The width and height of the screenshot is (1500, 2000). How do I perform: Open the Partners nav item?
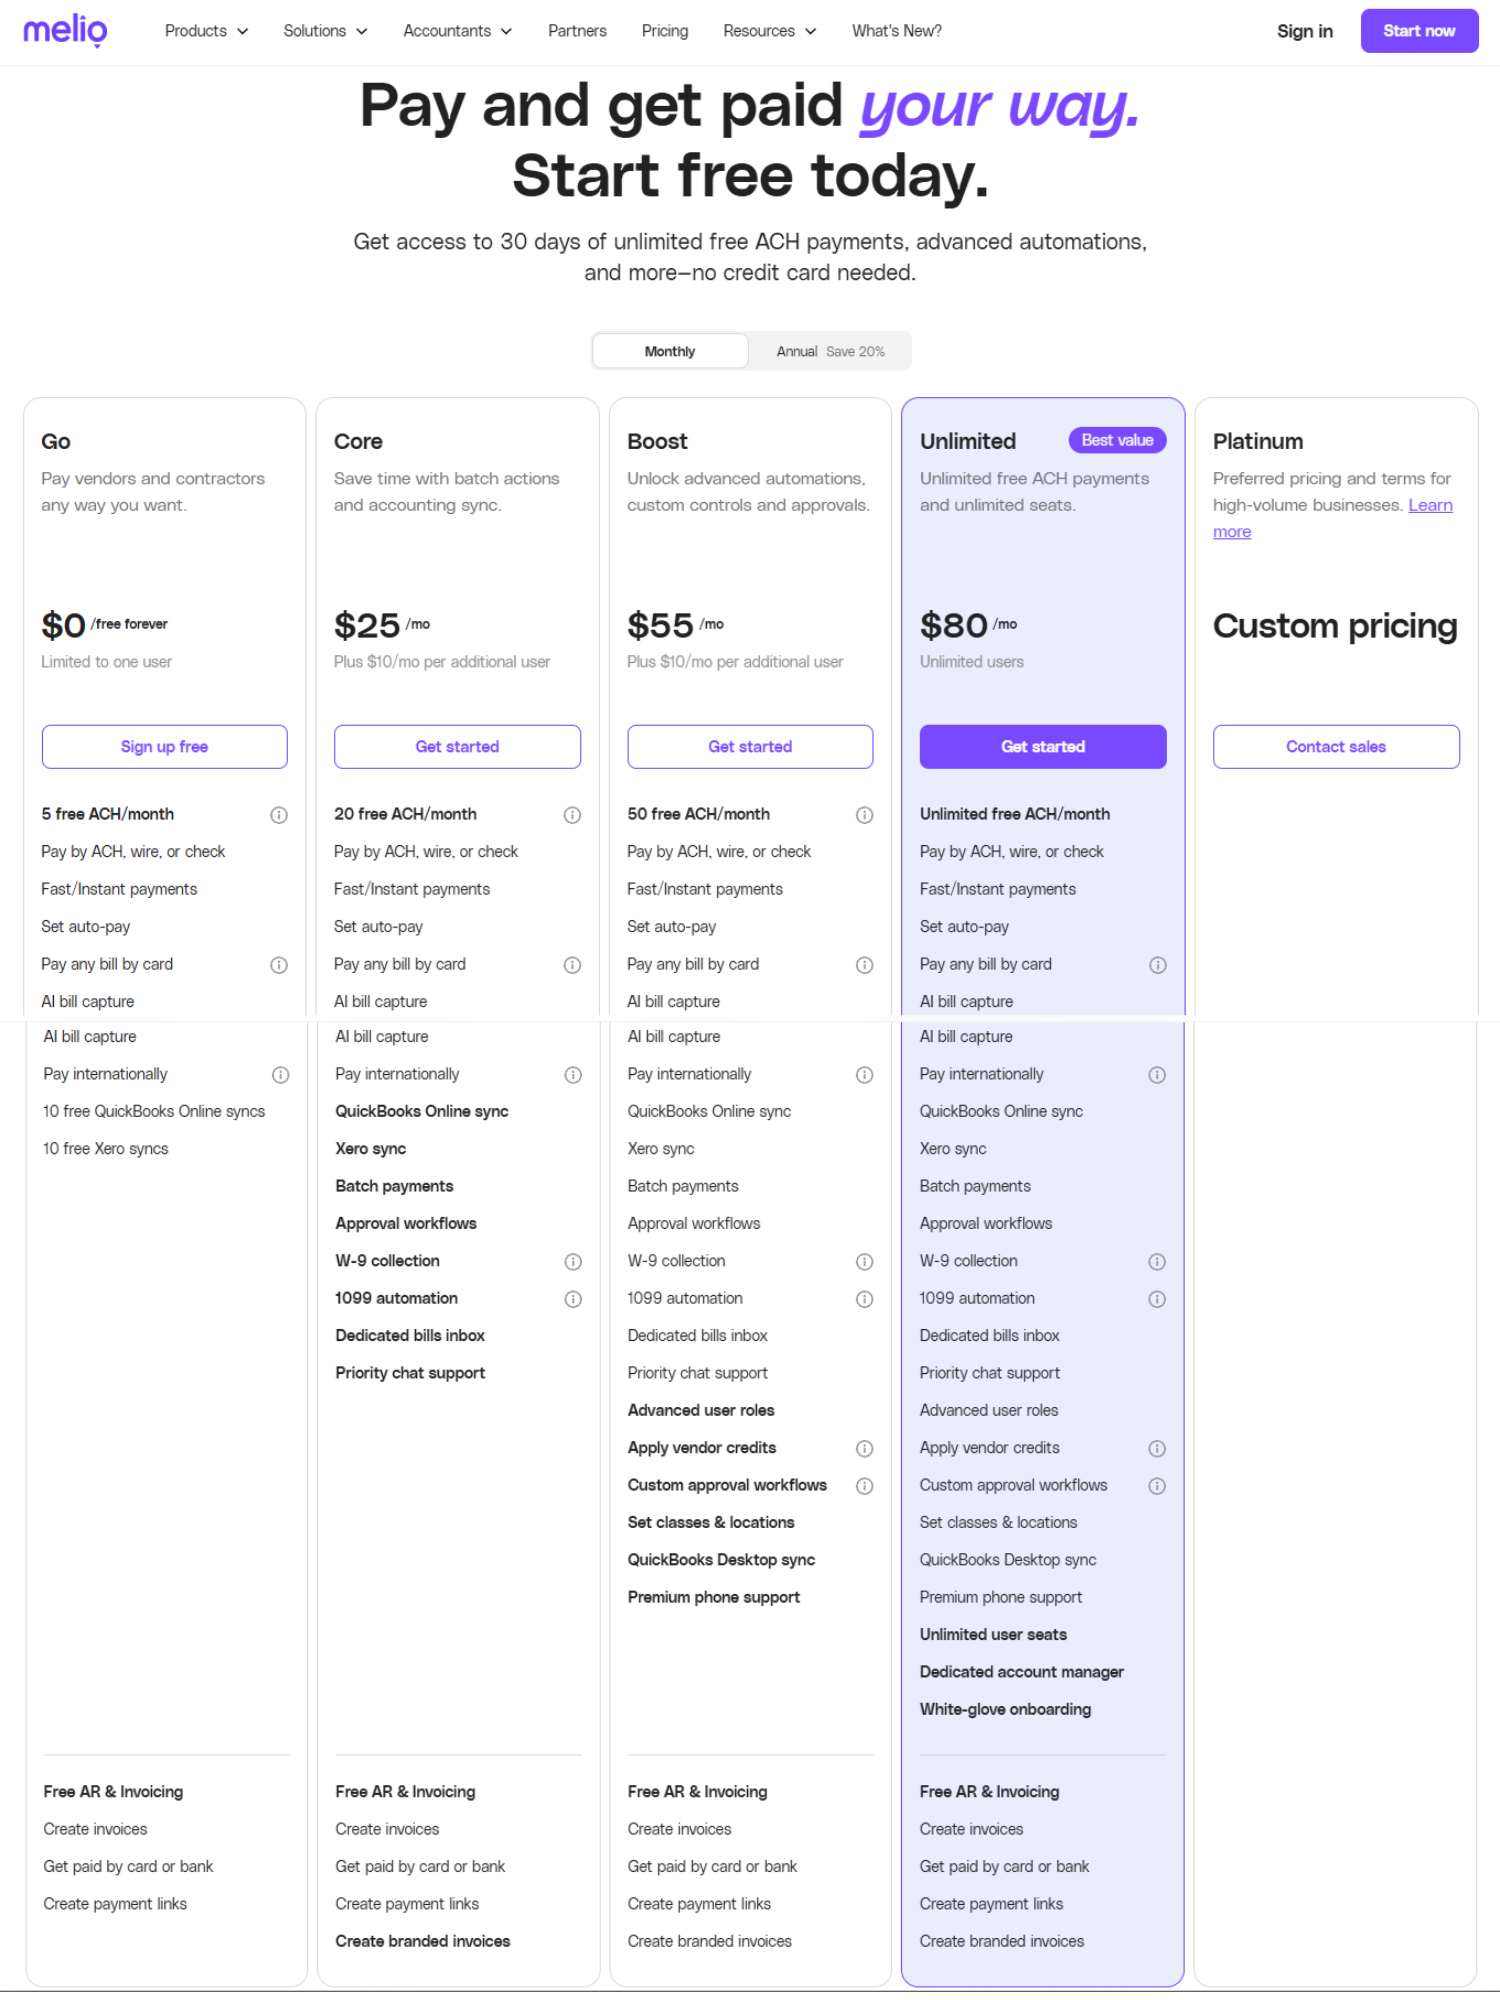click(x=577, y=31)
